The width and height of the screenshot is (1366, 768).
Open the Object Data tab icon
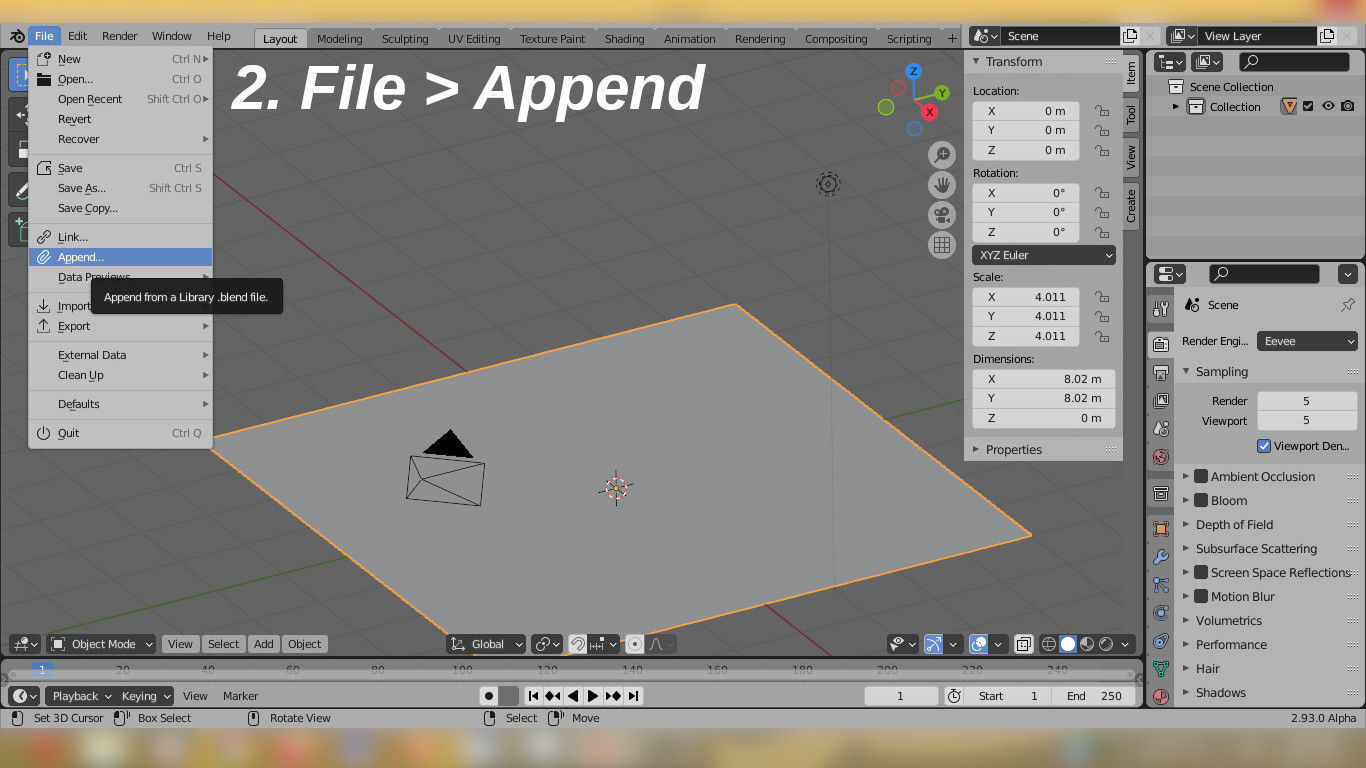point(1160,668)
